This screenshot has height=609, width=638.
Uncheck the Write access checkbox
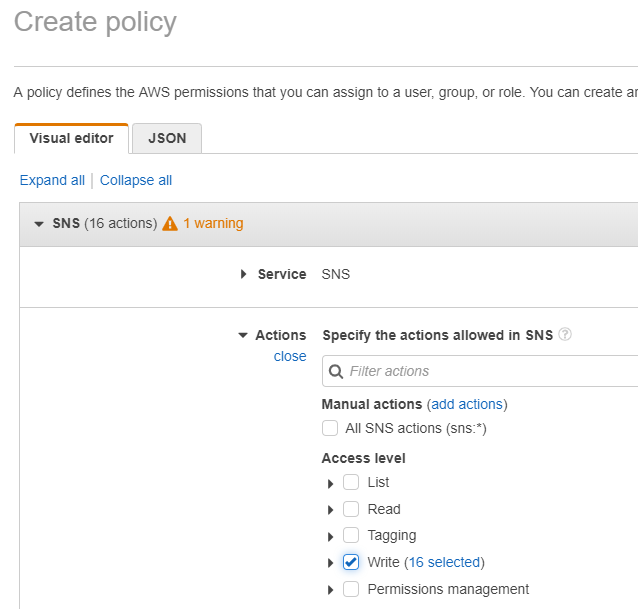[351, 562]
